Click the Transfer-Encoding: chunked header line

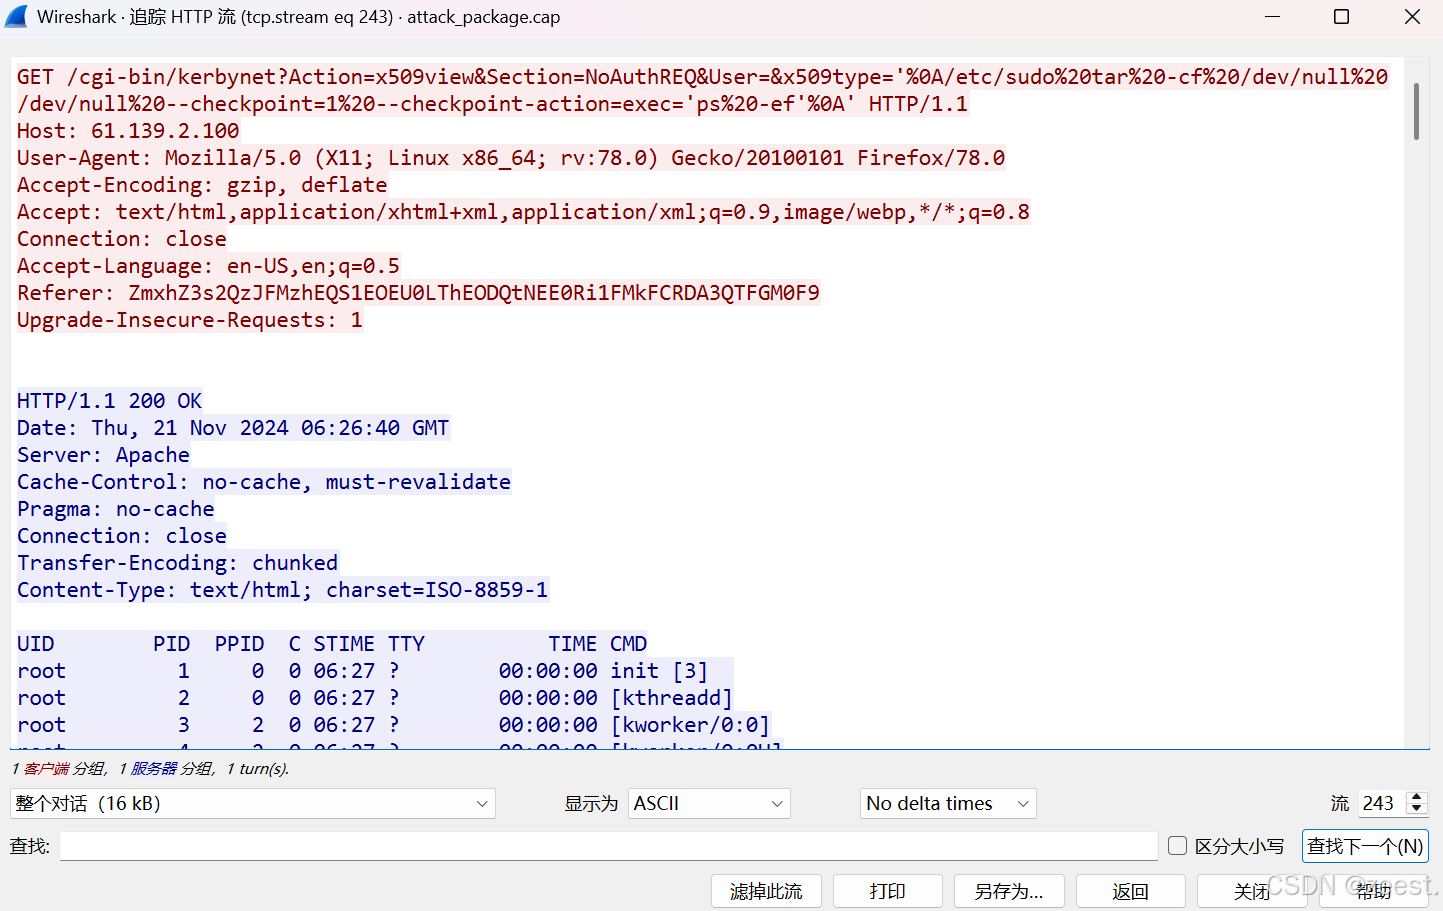[x=177, y=563]
